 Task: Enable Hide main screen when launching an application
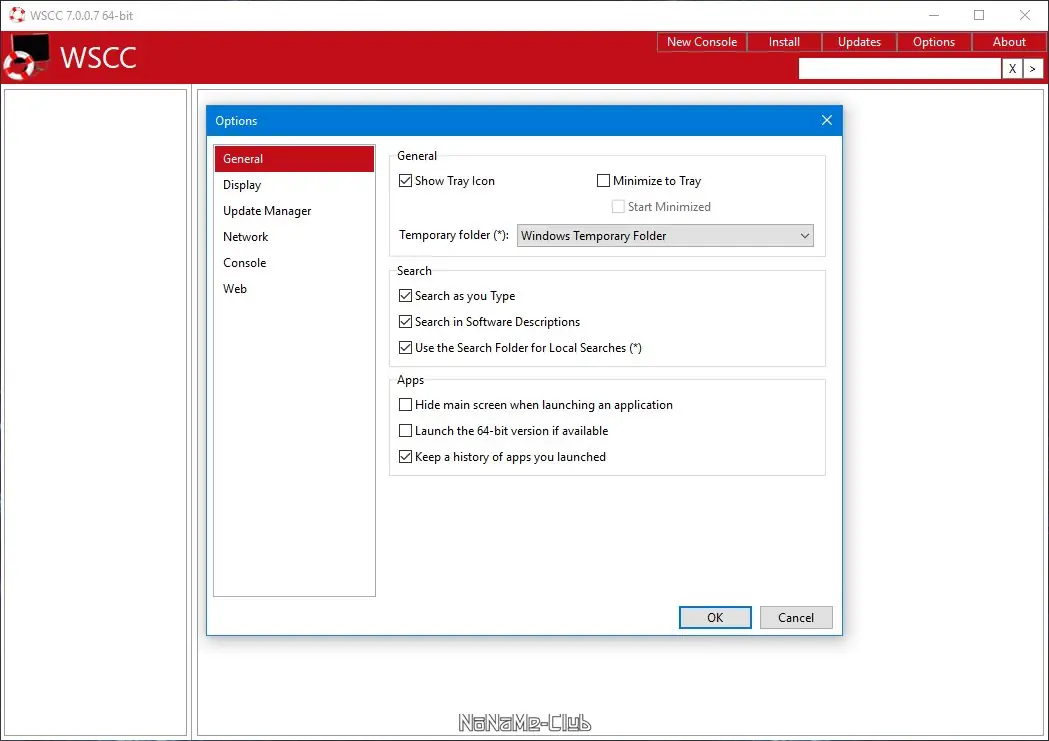(x=406, y=404)
